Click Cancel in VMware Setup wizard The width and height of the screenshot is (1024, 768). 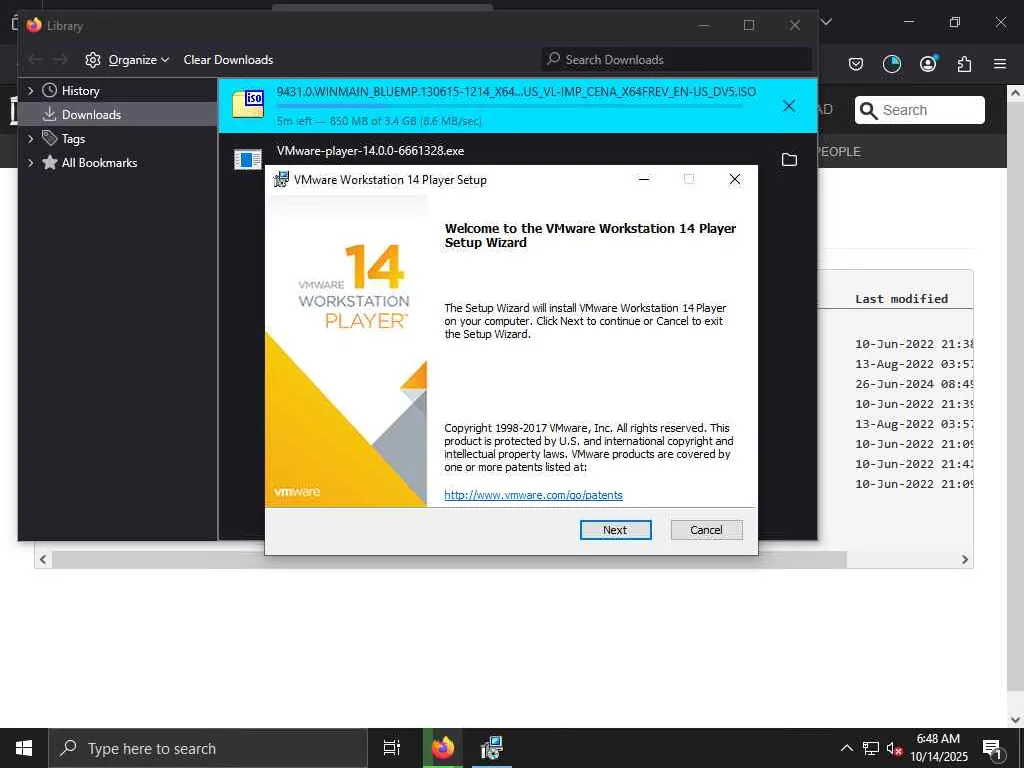[707, 530]
